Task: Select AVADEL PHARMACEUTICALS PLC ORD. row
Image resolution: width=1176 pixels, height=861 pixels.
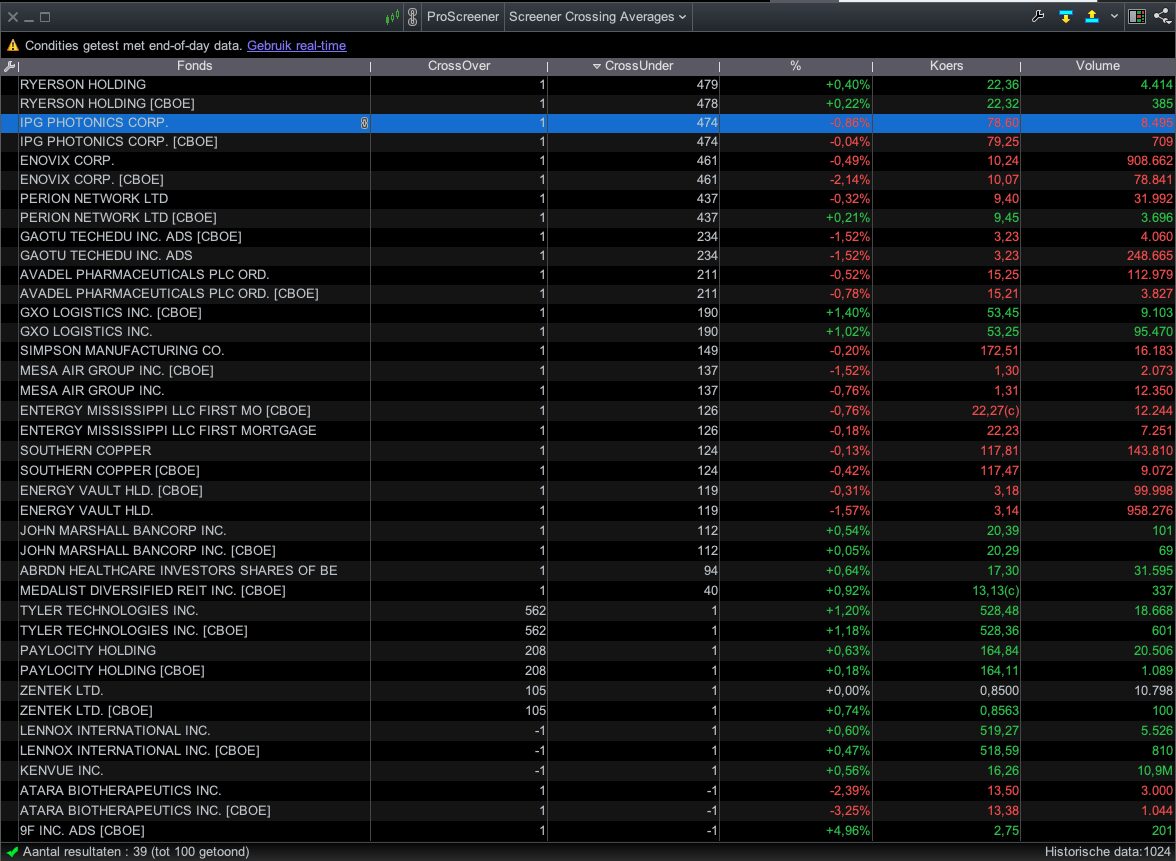Action: tap(588, 274)
